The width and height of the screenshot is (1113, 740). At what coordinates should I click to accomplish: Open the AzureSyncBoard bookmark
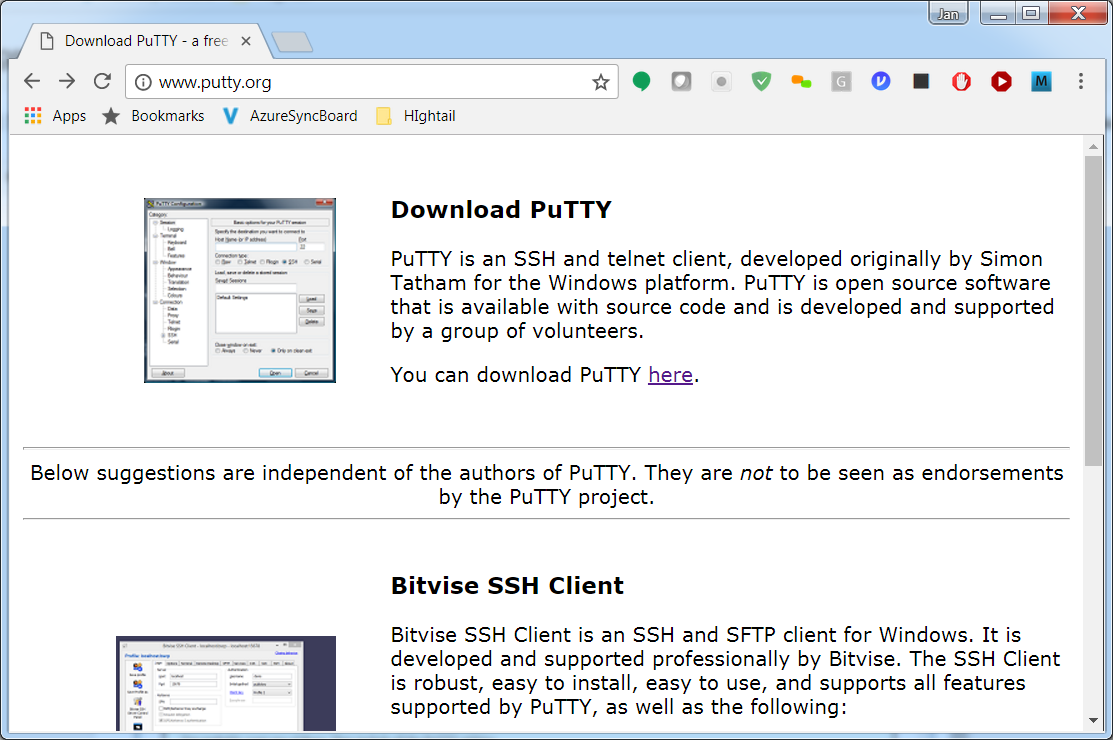290,116
